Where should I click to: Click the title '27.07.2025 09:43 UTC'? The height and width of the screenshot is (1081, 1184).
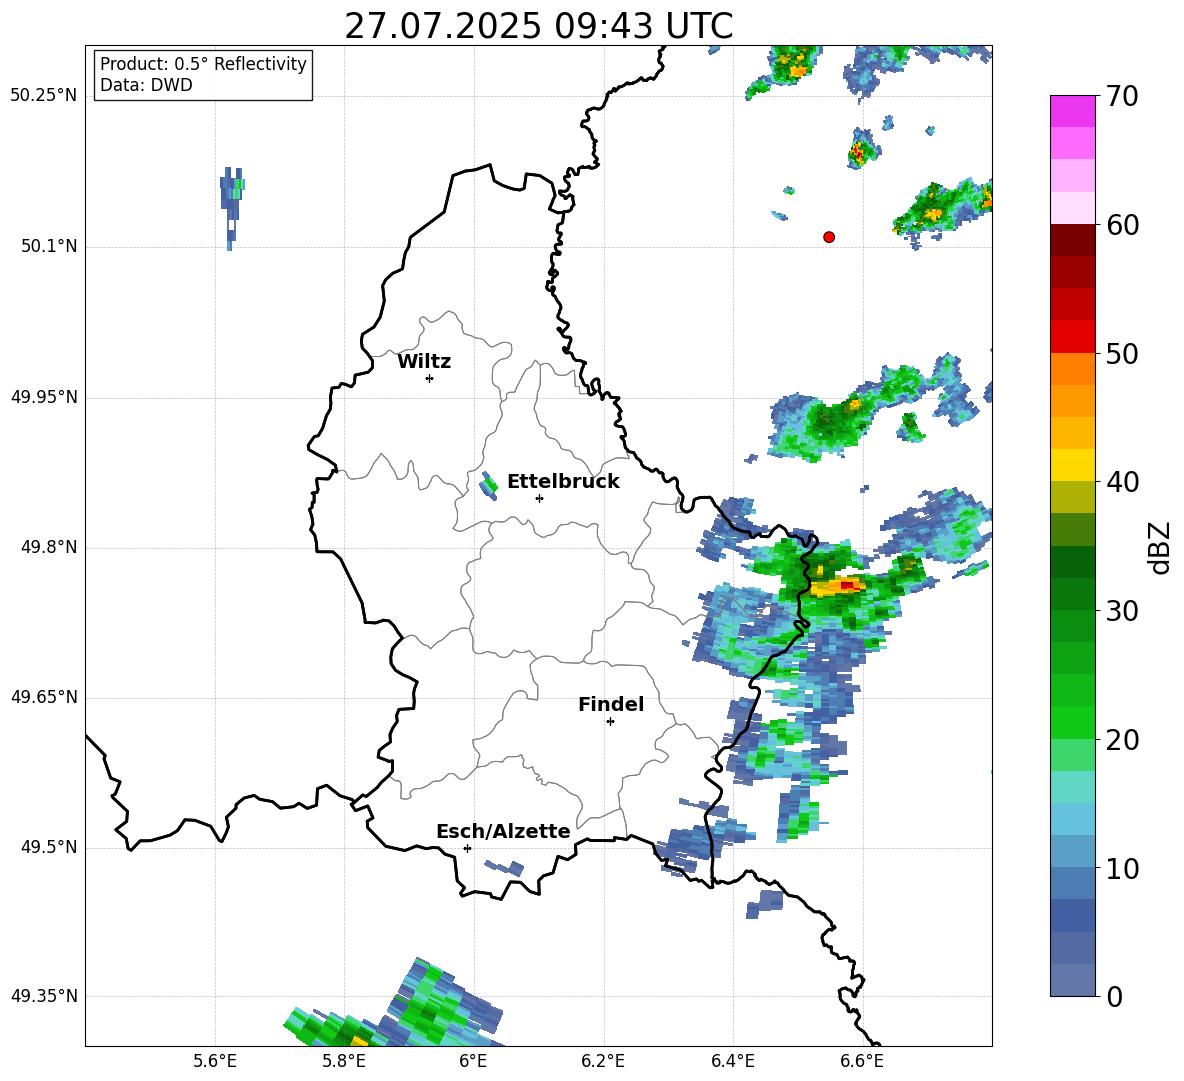pyautogui.click(x=538, y=26)
